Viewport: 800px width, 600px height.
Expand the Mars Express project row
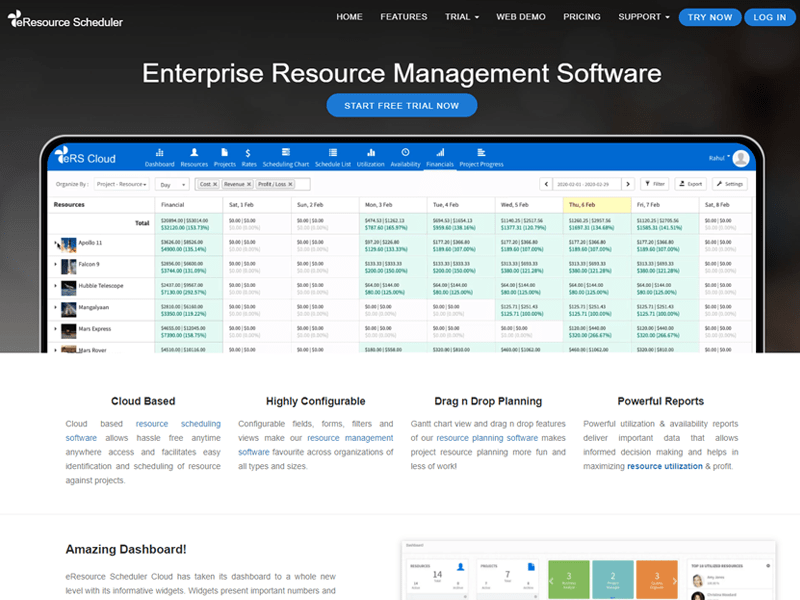click(x=56, y=329)
